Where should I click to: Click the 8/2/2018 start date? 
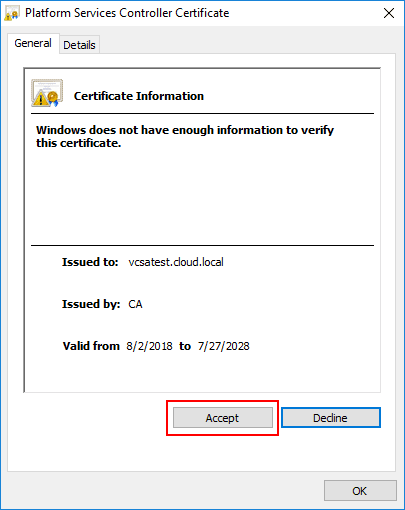[149, 346]
